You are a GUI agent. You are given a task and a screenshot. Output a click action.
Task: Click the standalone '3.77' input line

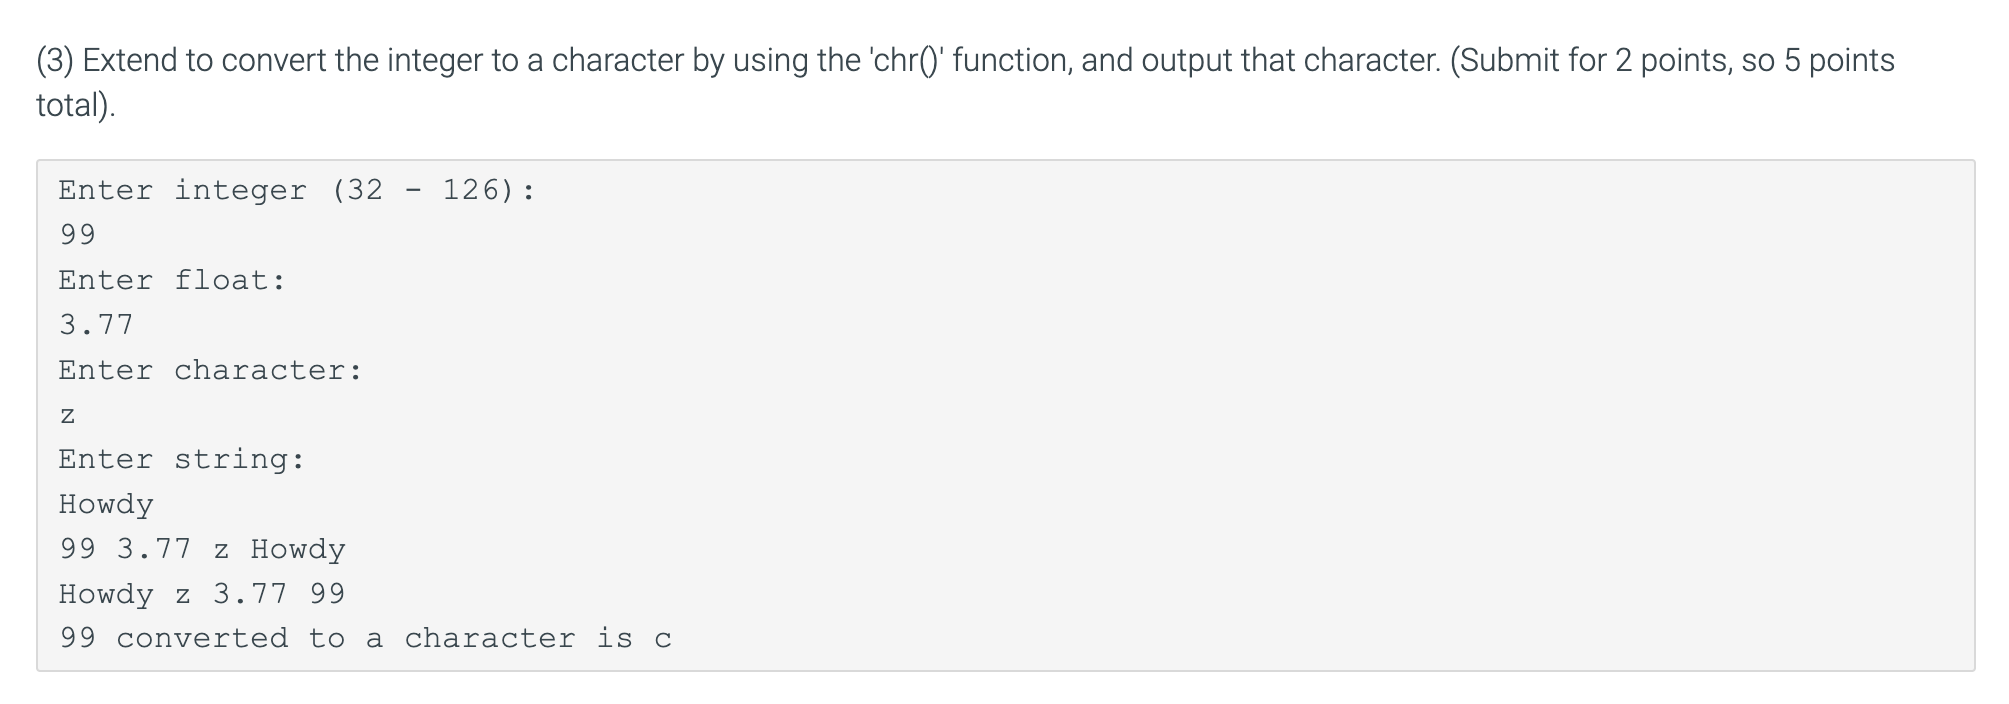96,325
